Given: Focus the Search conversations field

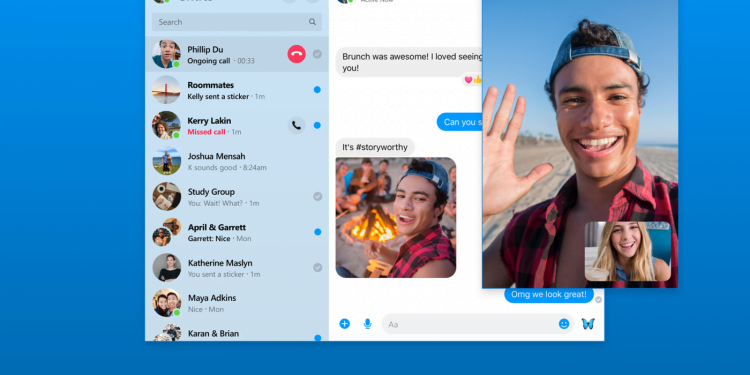Looking at the screenshot, I should click(237, 22).
